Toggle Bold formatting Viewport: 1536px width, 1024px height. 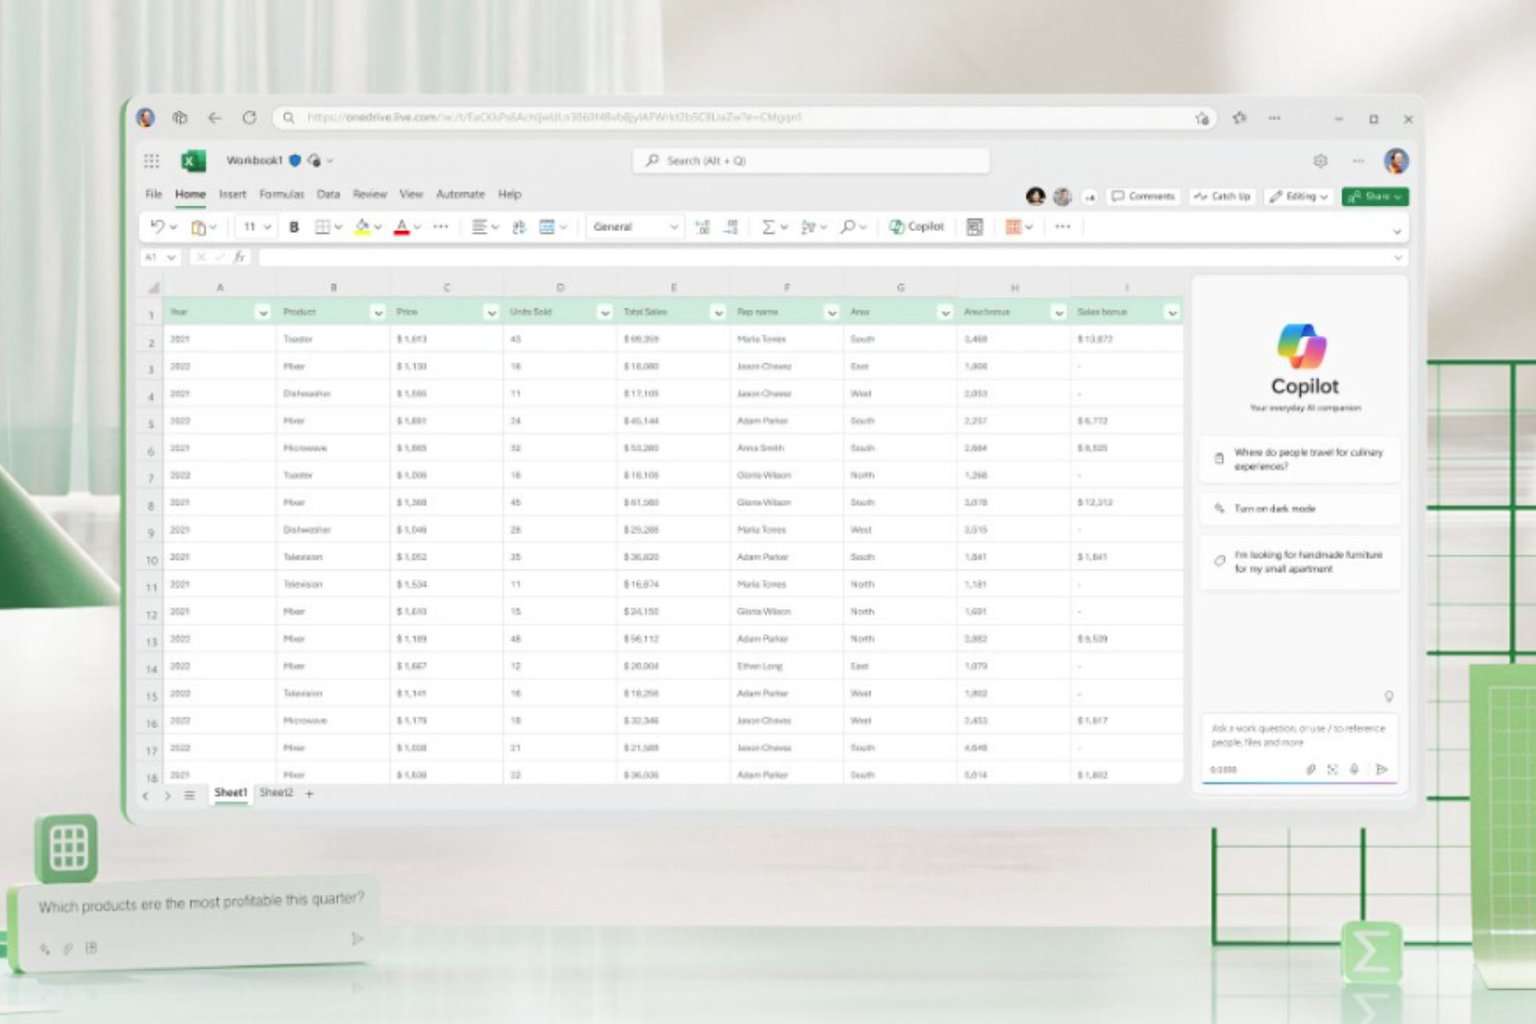click(294, 227)
